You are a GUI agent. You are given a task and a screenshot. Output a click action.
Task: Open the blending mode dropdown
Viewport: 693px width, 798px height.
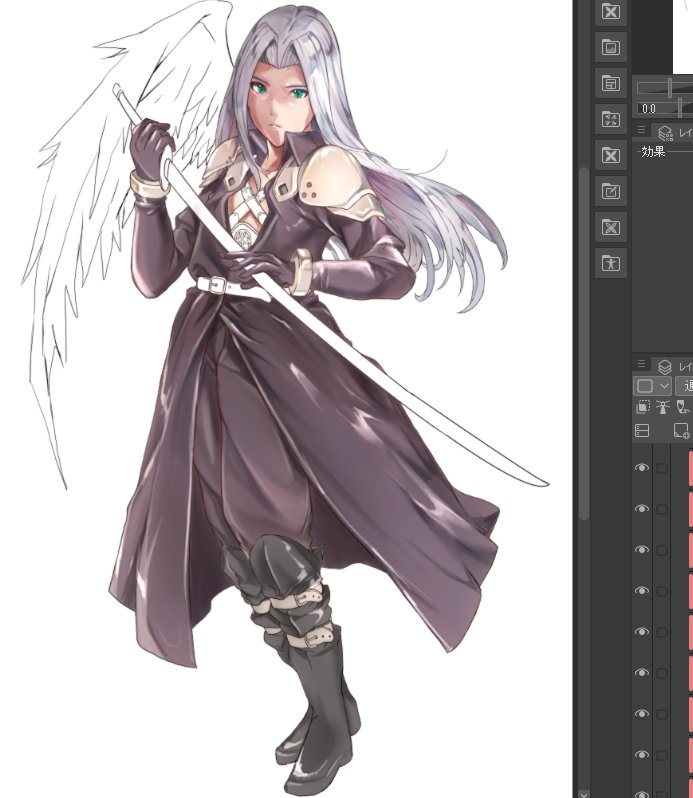(x=684, y=386)
